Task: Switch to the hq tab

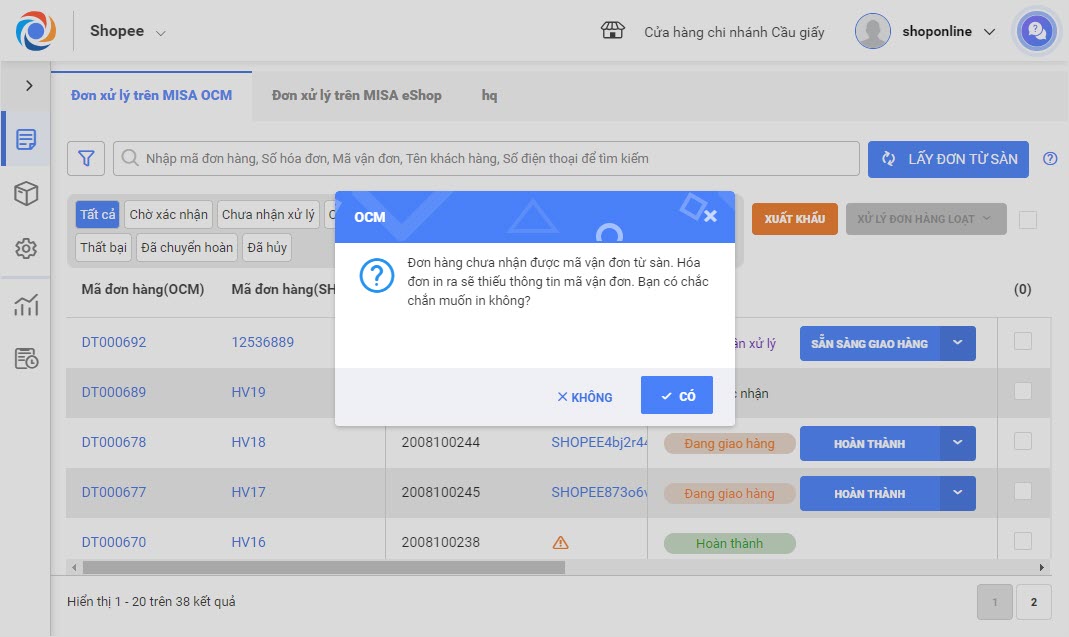Action: tap(490, 95)
